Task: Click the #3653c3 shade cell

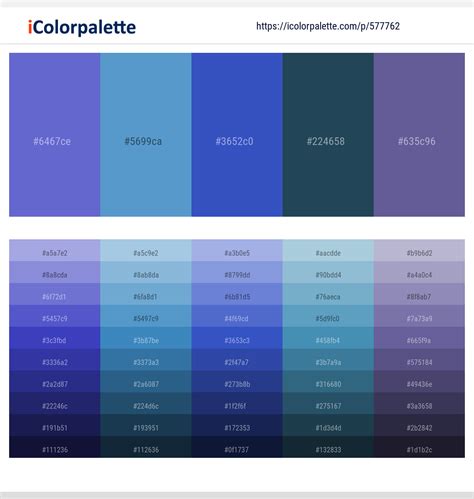Action: click(x=237, y=338)
